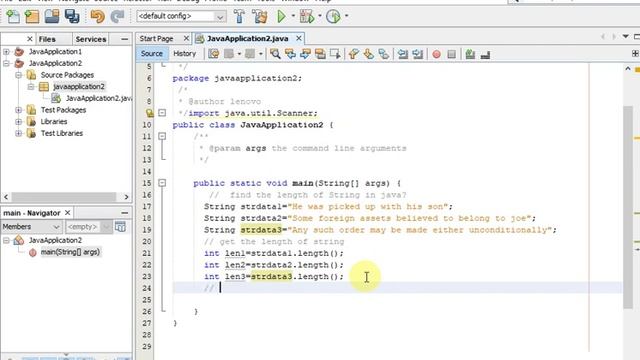640x360 pixels.
Task: Run the project with green play icon
Action: (282, 16)
